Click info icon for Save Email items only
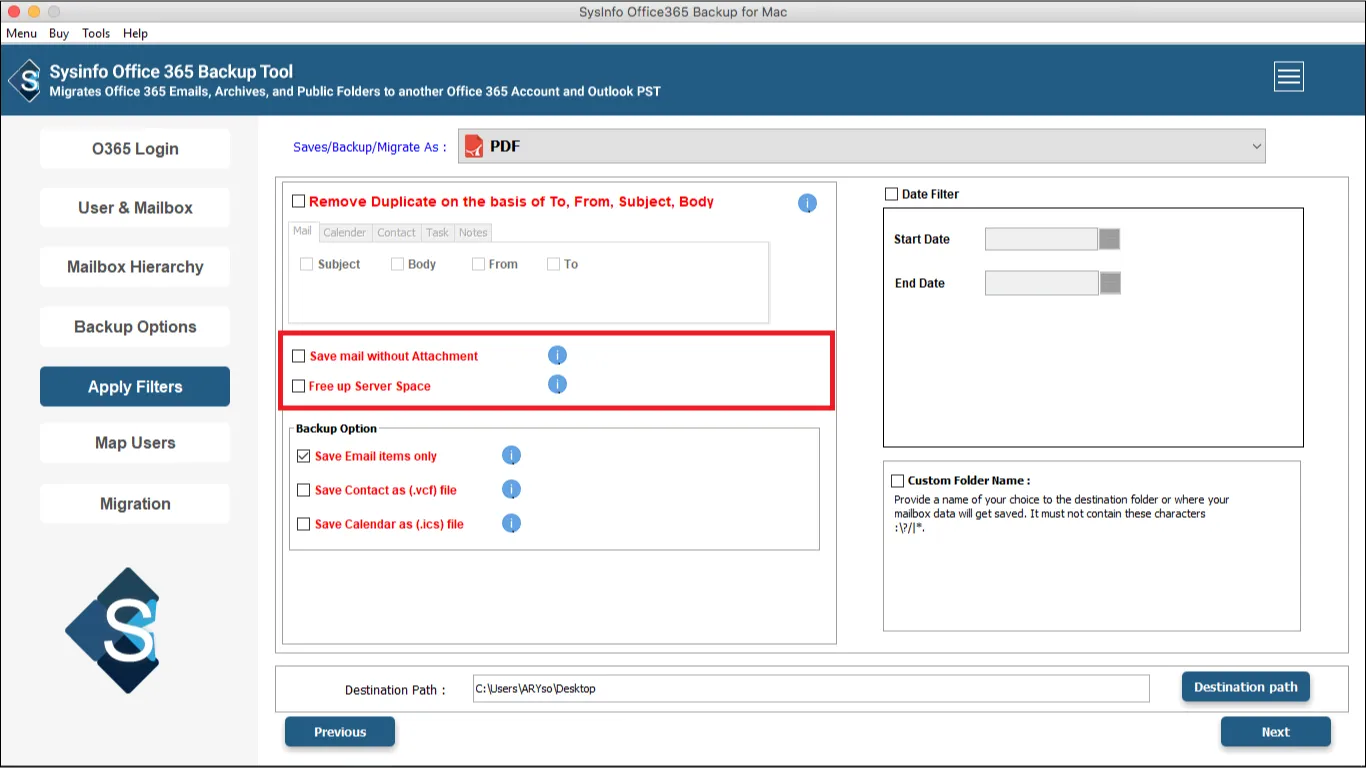1366x768 pixels. [x=511, y=456]
